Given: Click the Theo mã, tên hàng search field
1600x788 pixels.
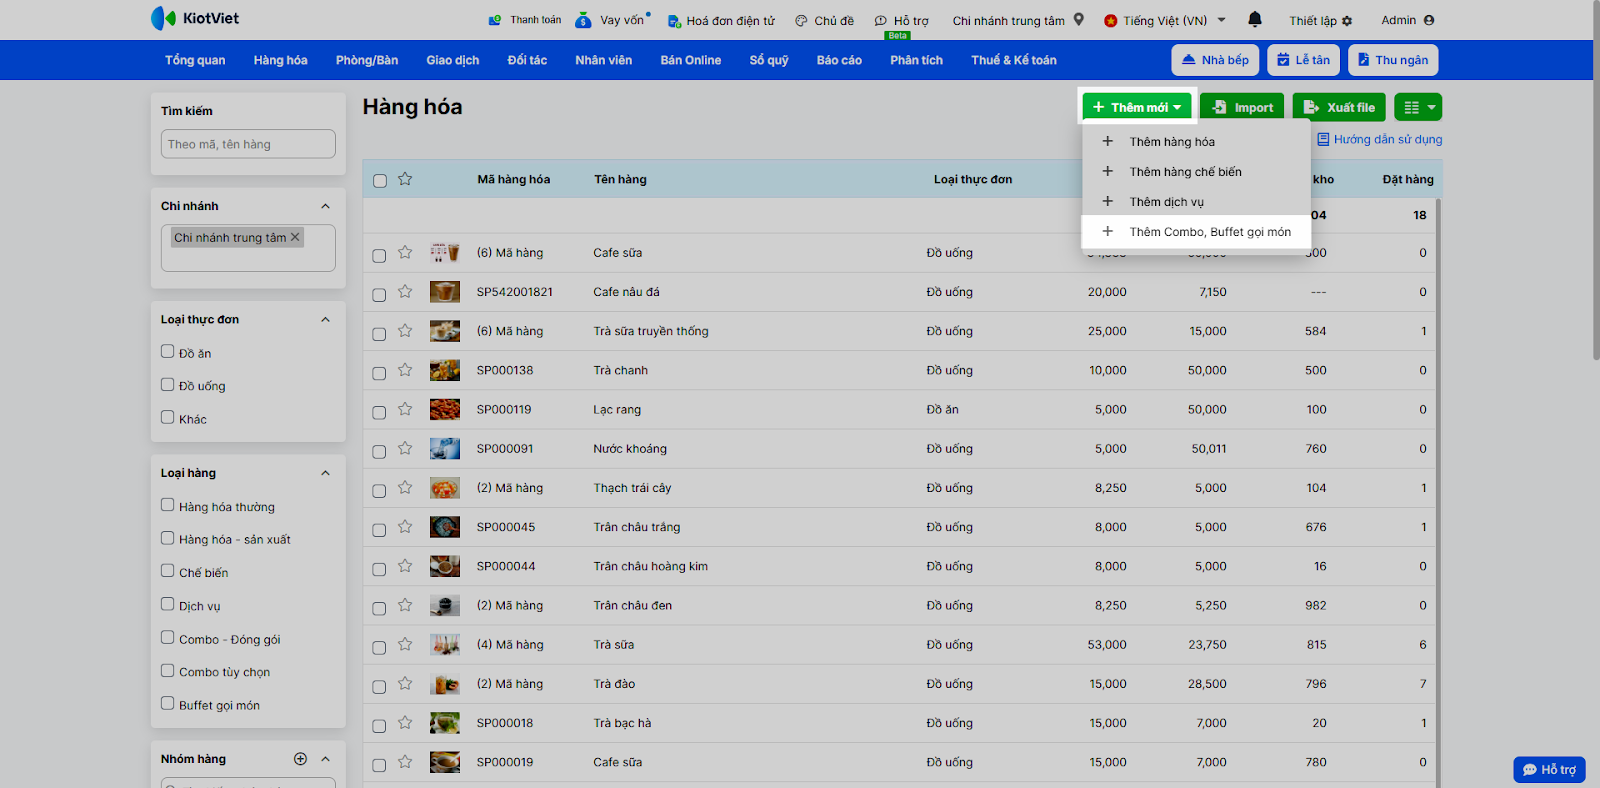Looking at the screenshot, I should 248,144.
